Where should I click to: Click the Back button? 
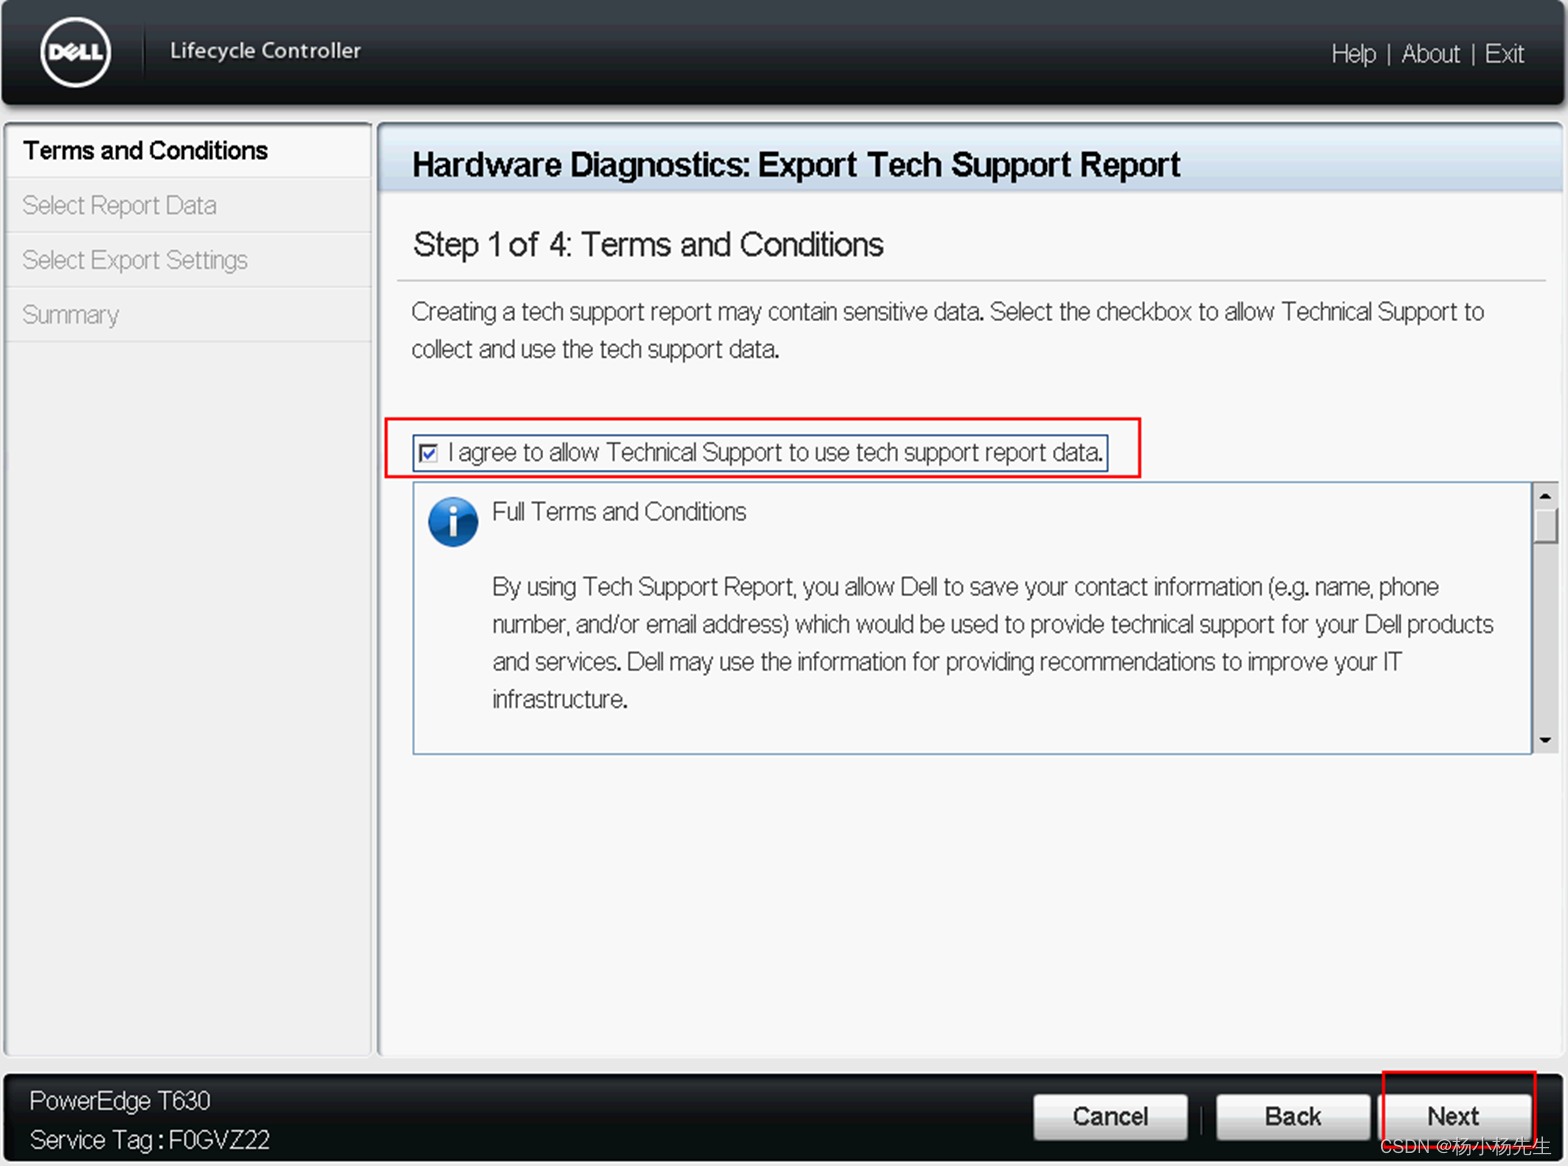click(x=1292, y=1116)
